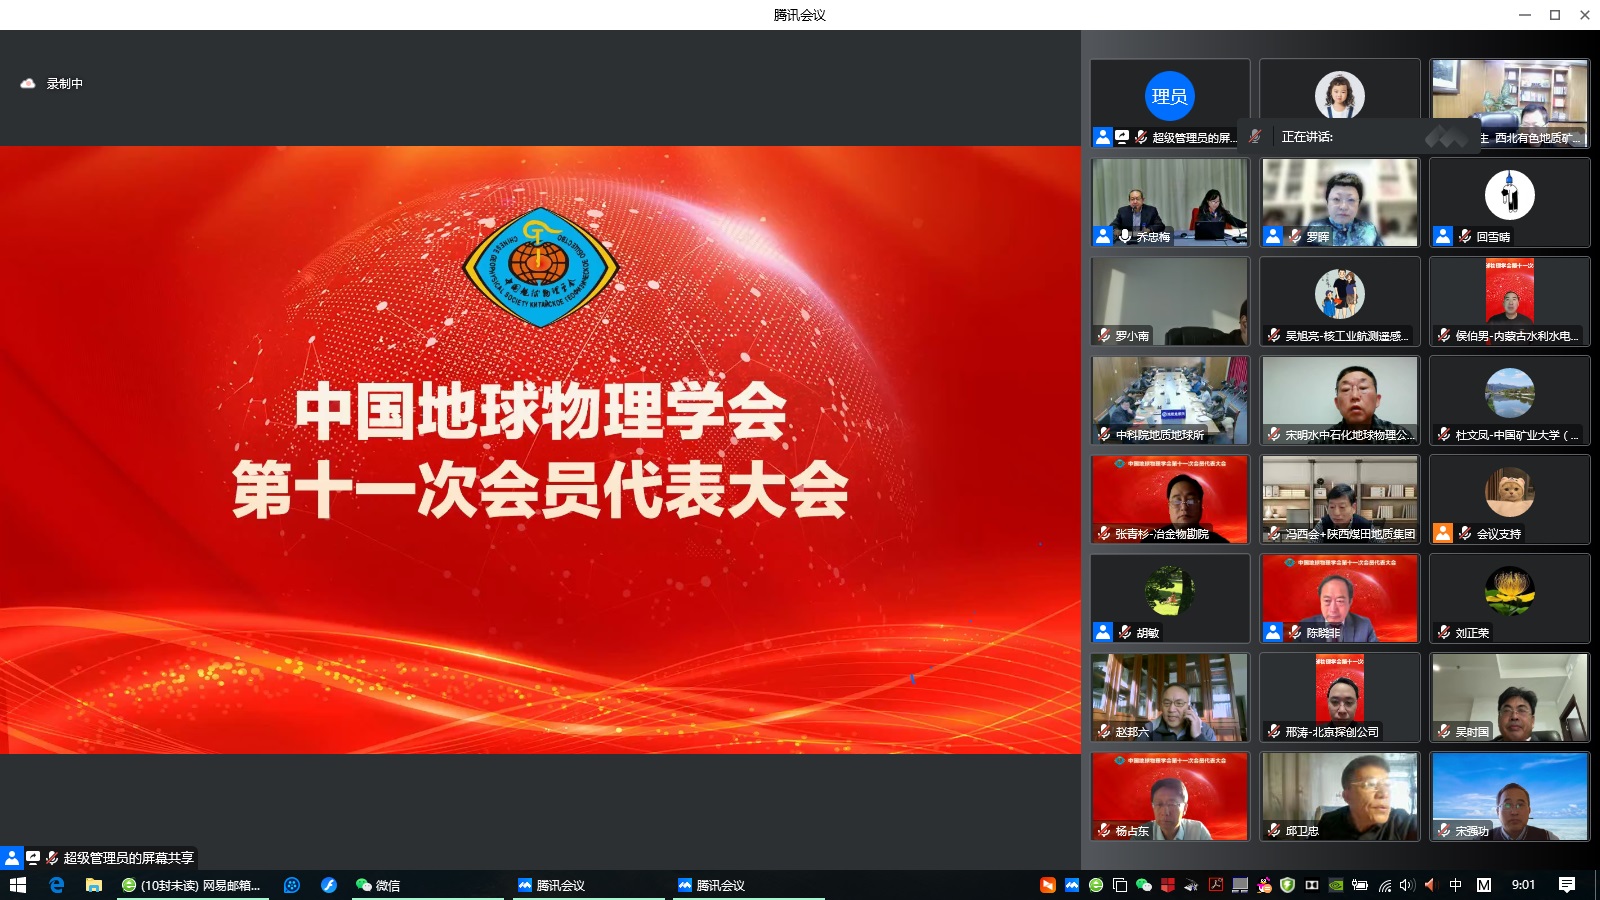Select the 杨占东 video tile
Image resolution: width=1600 pixels, height=900 pixels.
click(x=1170, y=796)
